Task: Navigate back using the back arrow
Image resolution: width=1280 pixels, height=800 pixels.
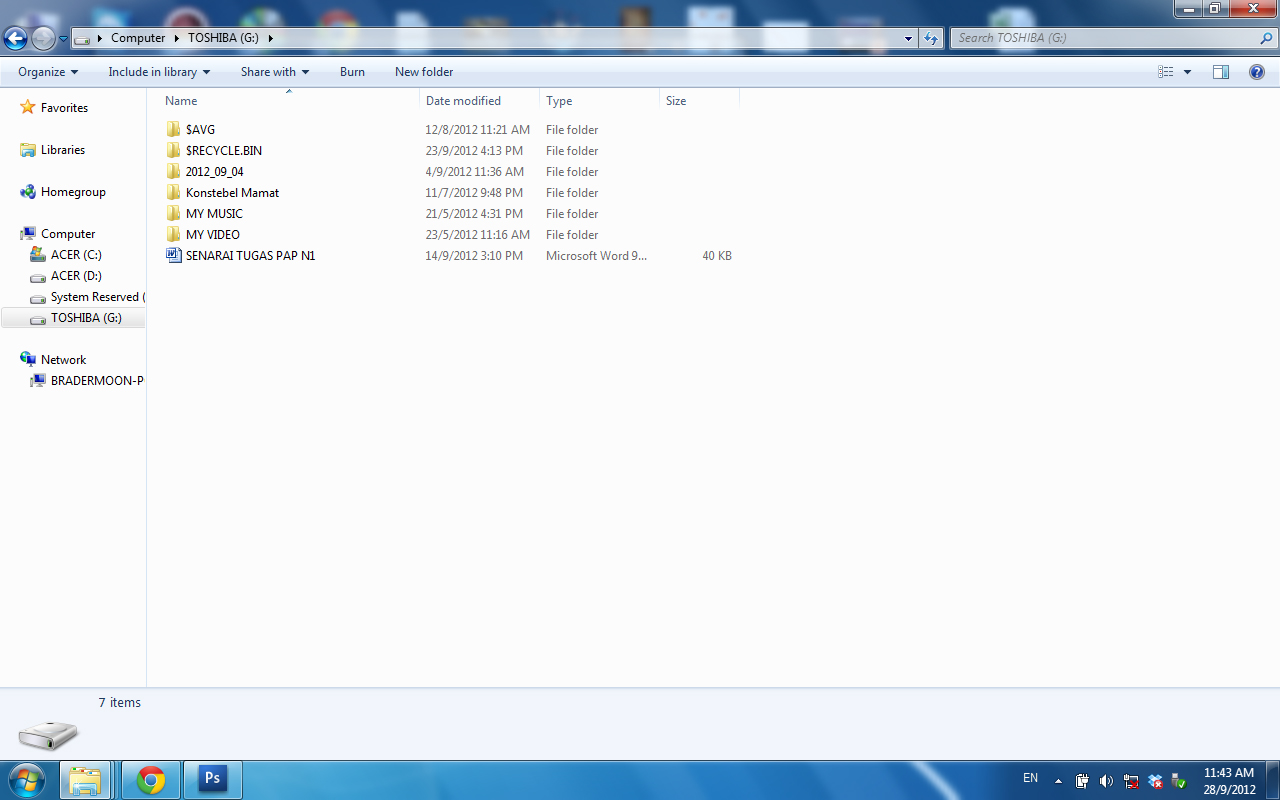Action: tap(15, 37)
